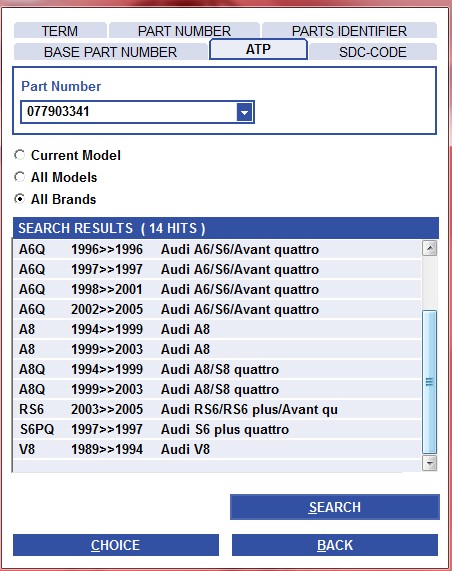Select the S6PQ Audi S6 plus quattro row
The height and width of the screenshot is (571, 452).
click(x=217, y=429)
